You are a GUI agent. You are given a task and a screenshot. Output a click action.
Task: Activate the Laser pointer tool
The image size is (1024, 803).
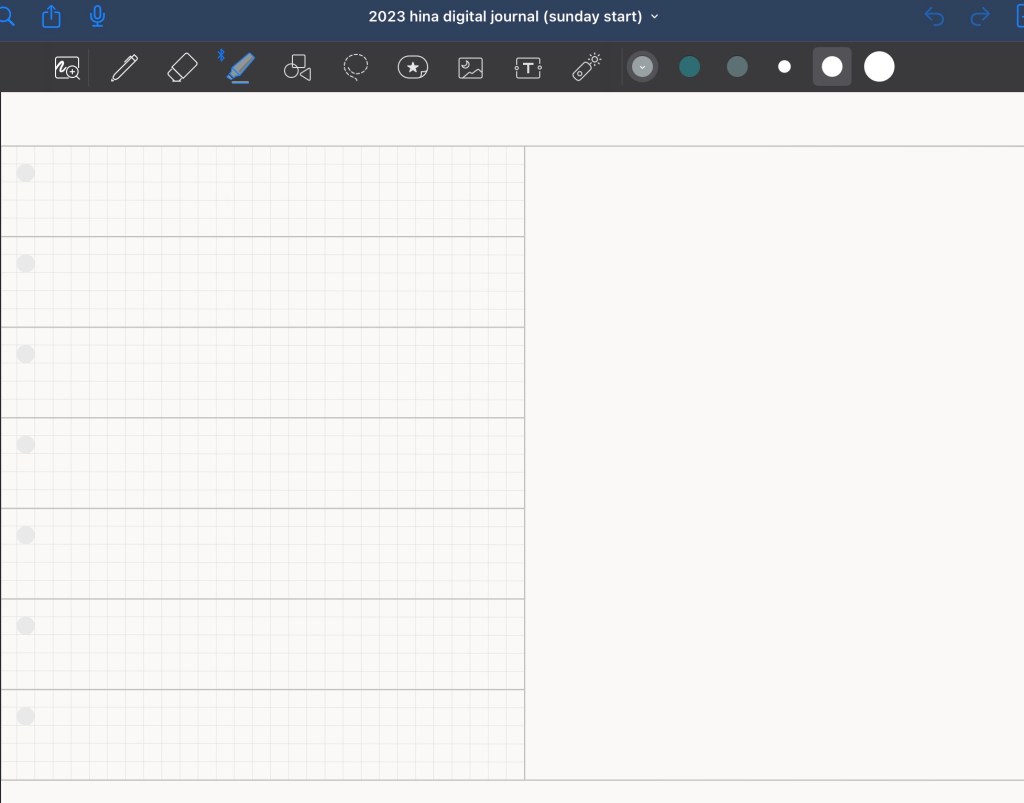(x=586, y=67)
